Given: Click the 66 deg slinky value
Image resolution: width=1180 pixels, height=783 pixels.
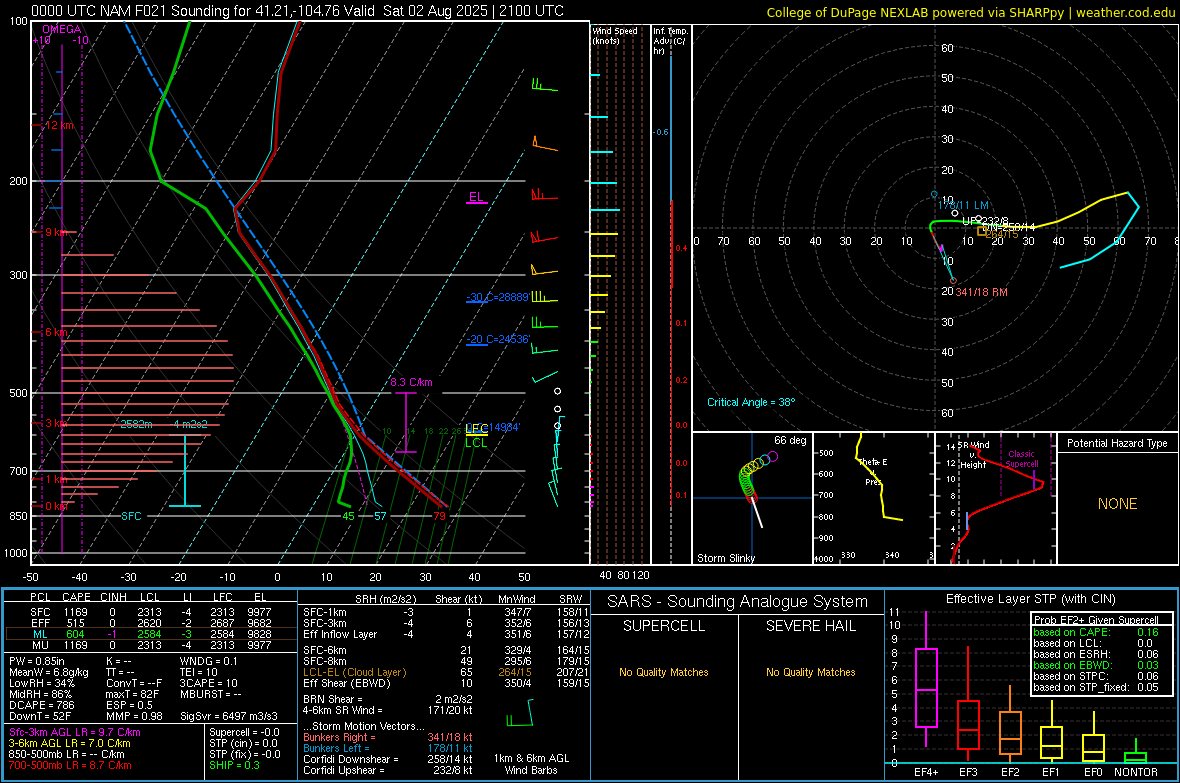Looking at the screenshot, I should point(790,440).
